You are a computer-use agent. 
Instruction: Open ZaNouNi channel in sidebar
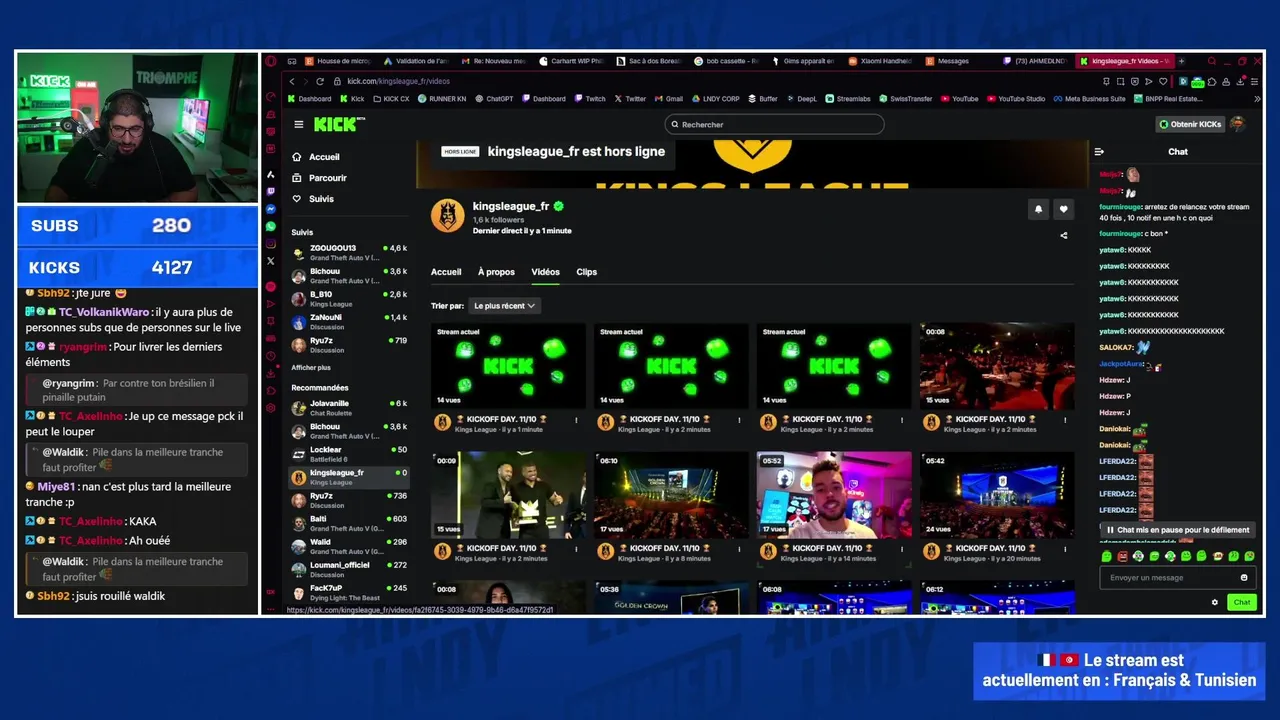coord(349,322)
